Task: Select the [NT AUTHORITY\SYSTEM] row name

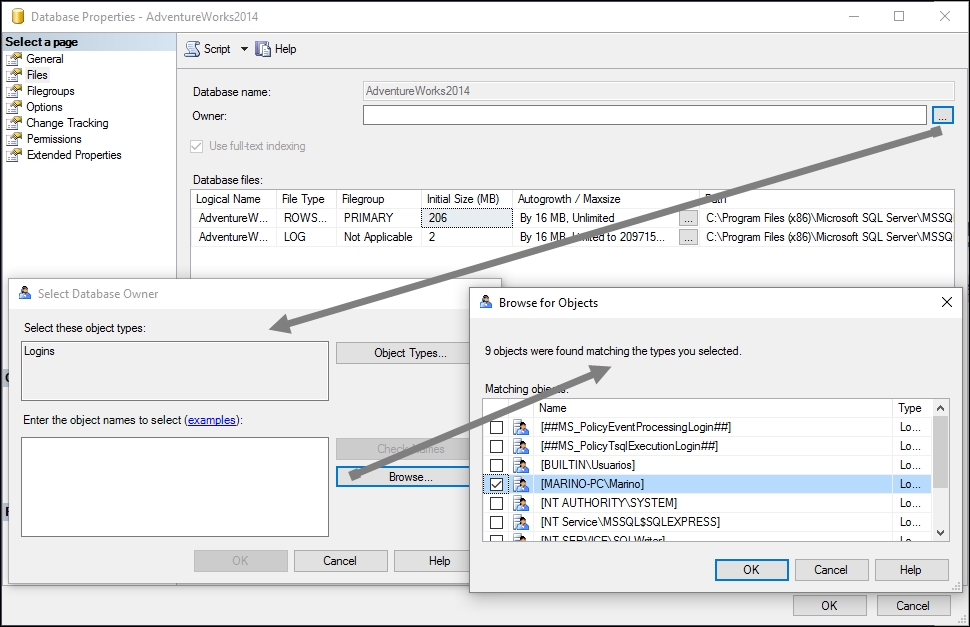Action: 609,503
